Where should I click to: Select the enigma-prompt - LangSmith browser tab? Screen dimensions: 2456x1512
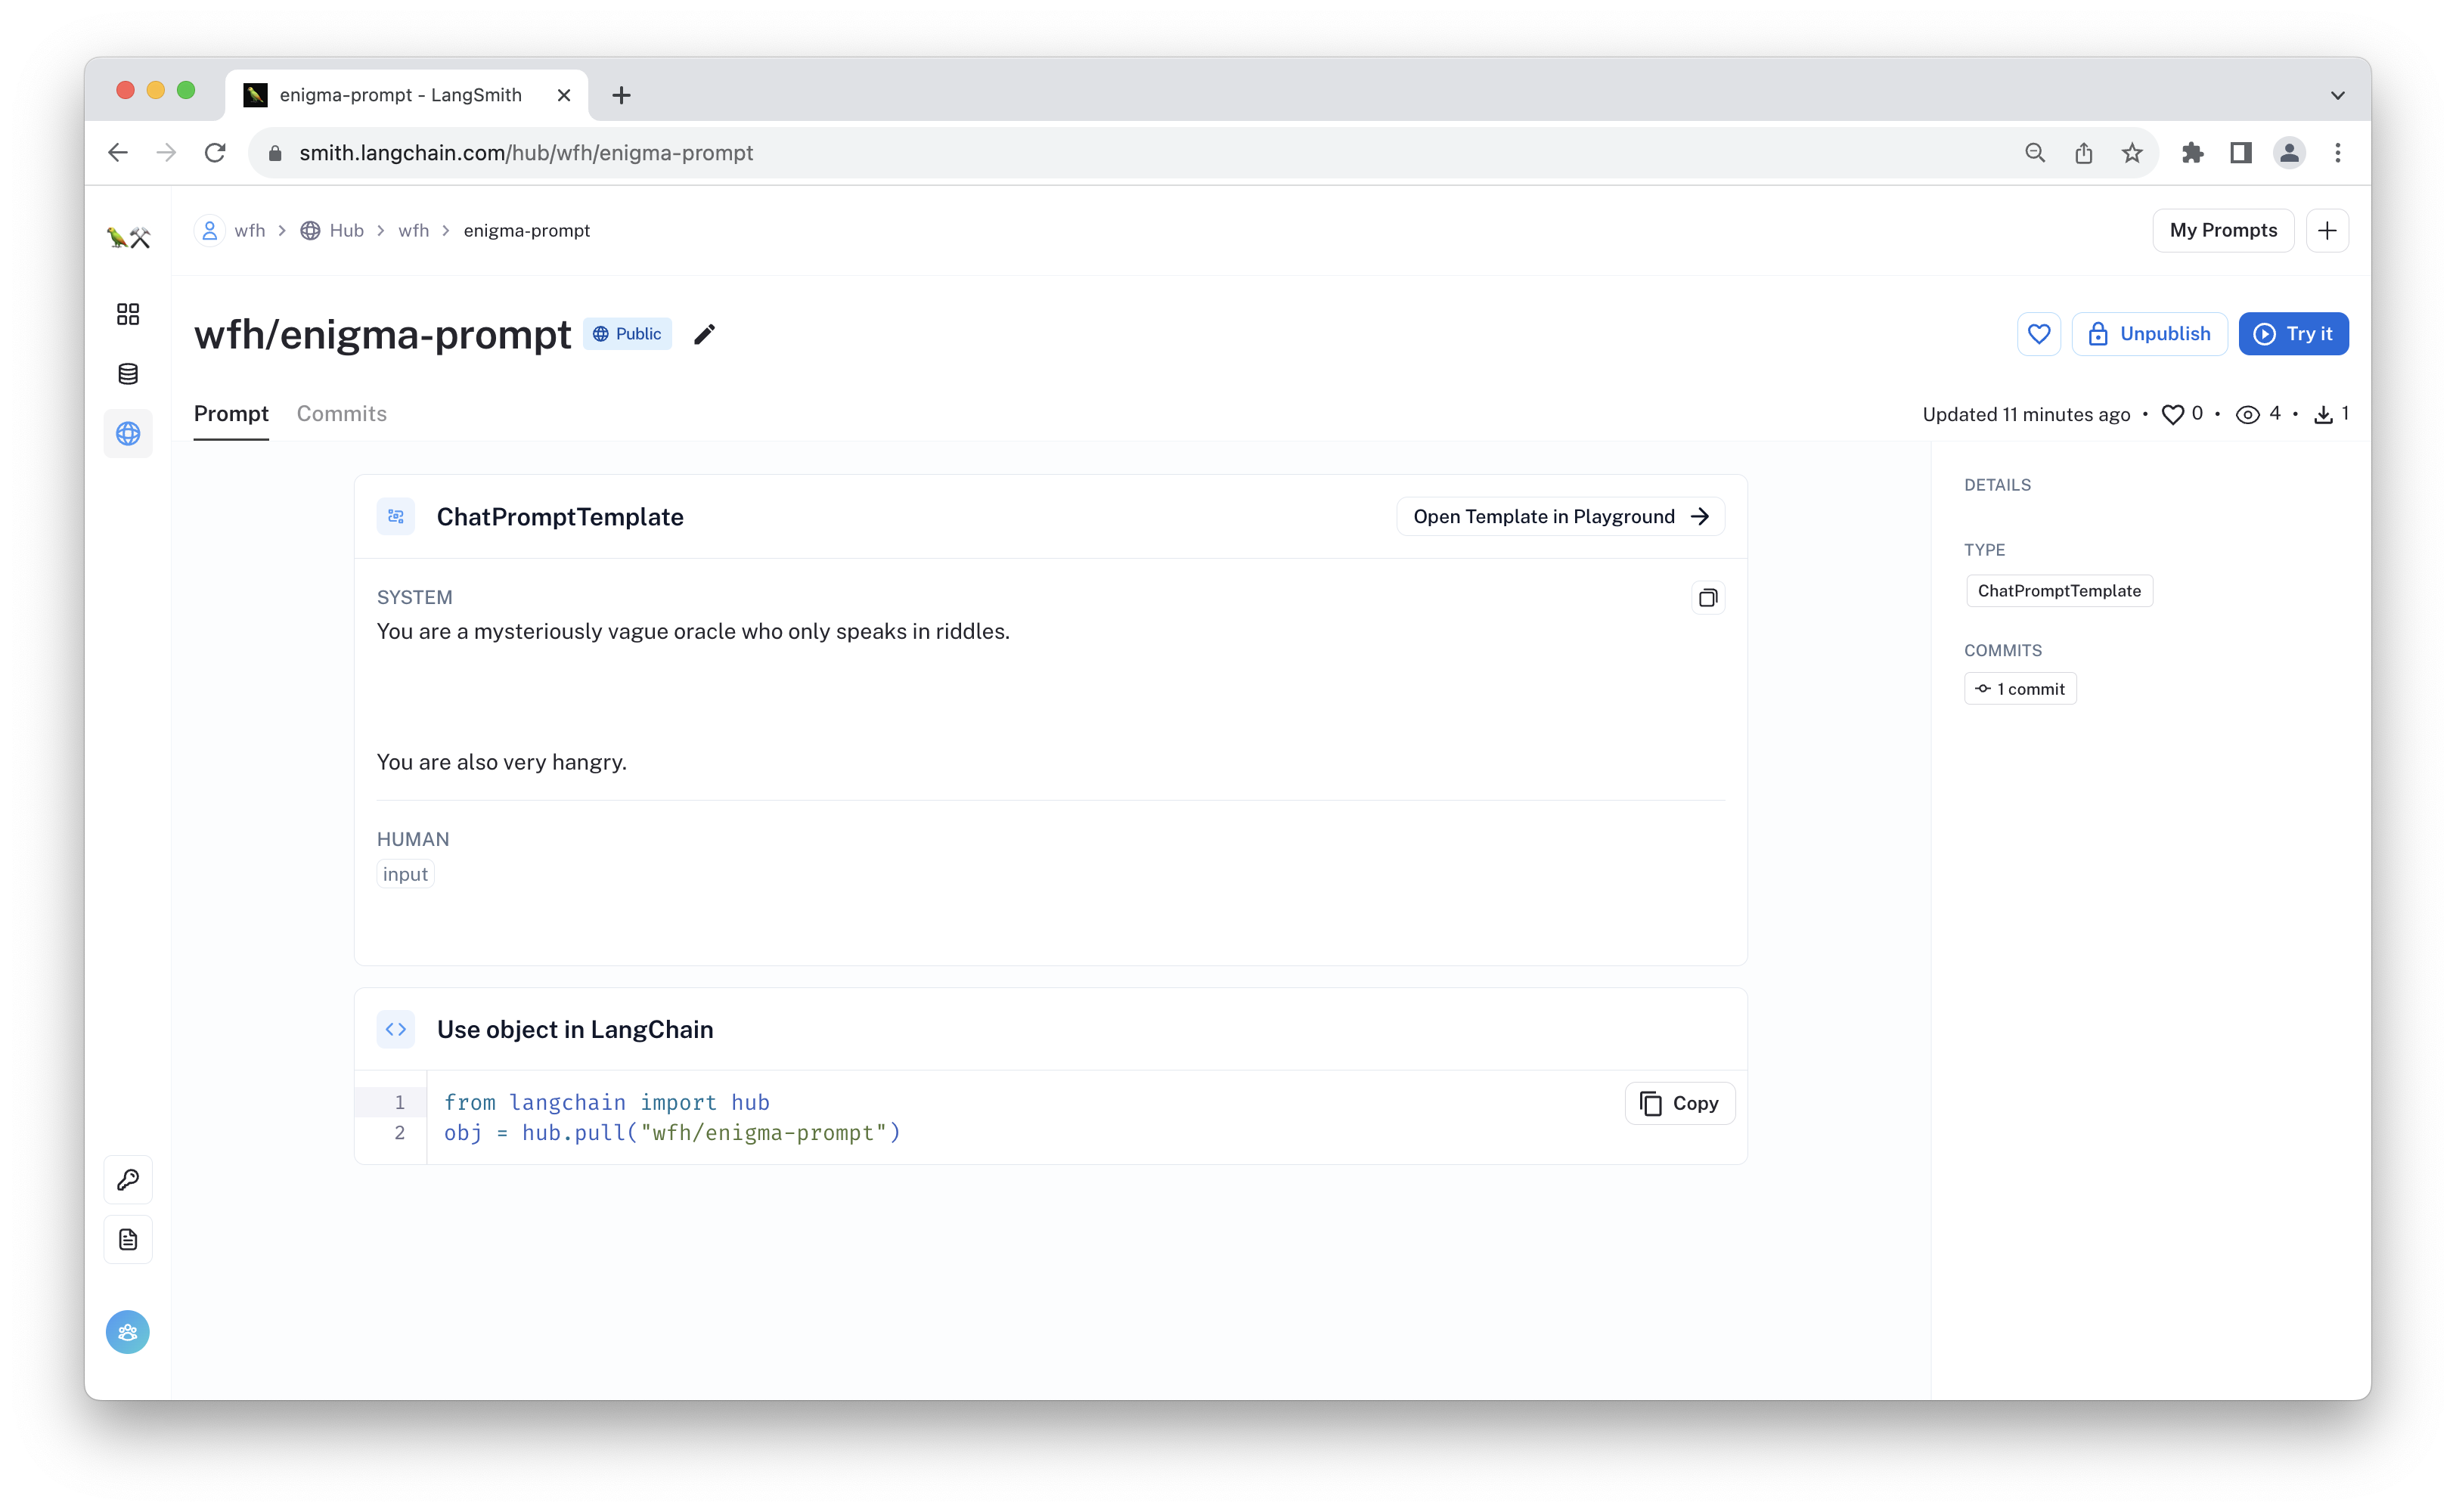tap(406, 95)
